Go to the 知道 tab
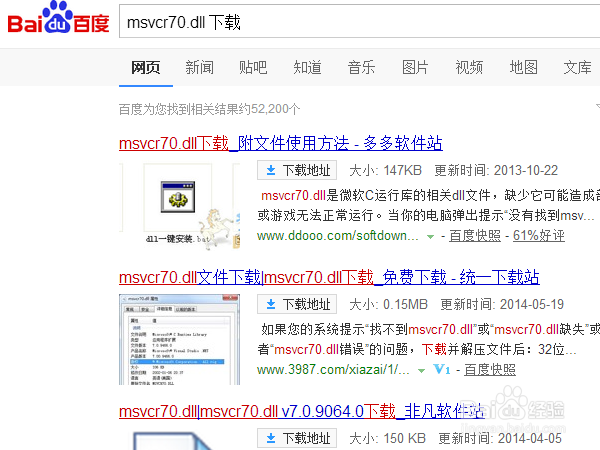600x450 pixels. [307, 68]
